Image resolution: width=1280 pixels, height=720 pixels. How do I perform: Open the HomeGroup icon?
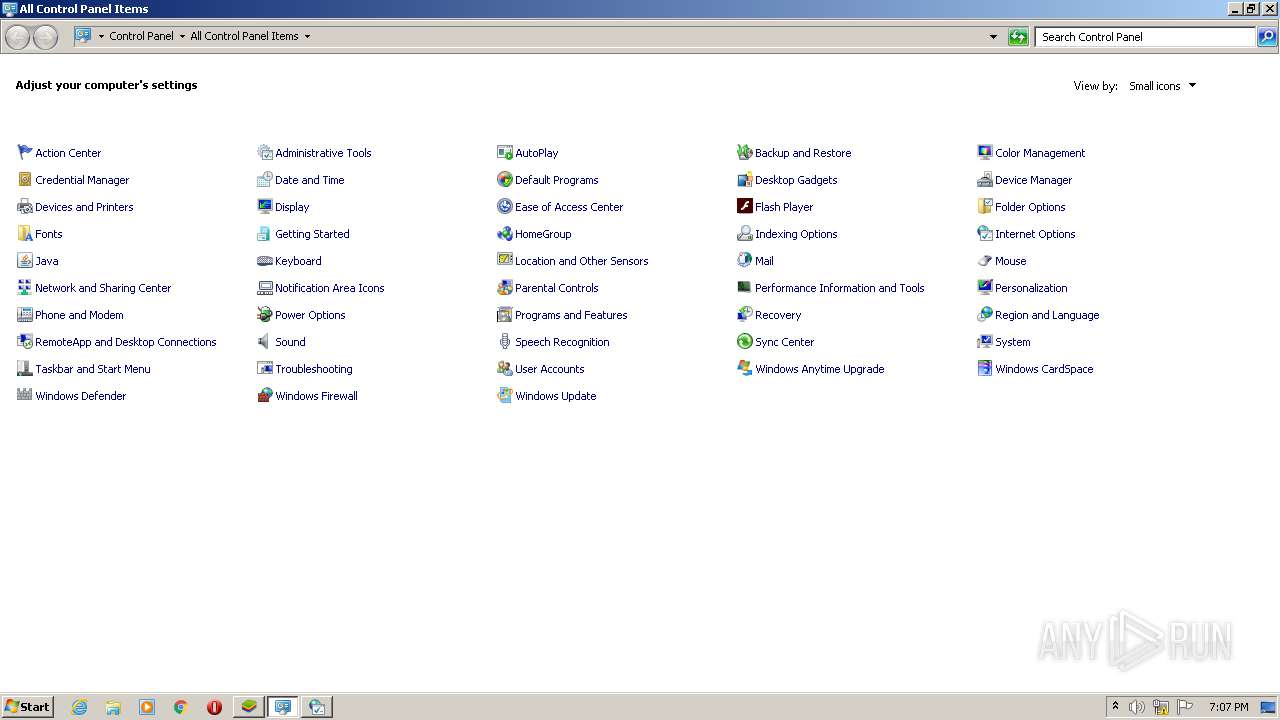tap(505, 233)
